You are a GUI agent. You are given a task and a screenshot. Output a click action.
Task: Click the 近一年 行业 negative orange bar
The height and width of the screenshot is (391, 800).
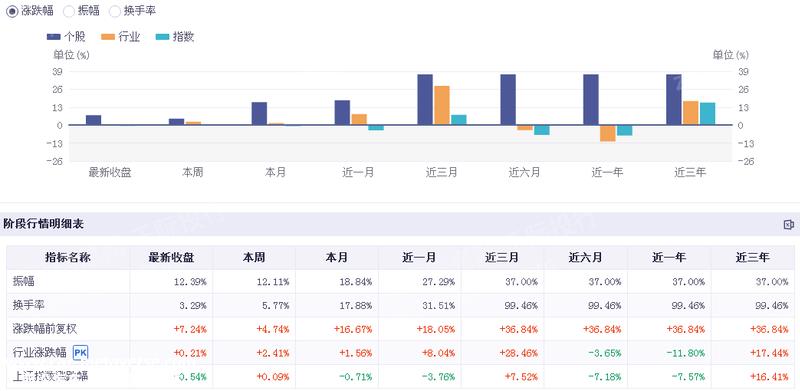click(608, 133)
